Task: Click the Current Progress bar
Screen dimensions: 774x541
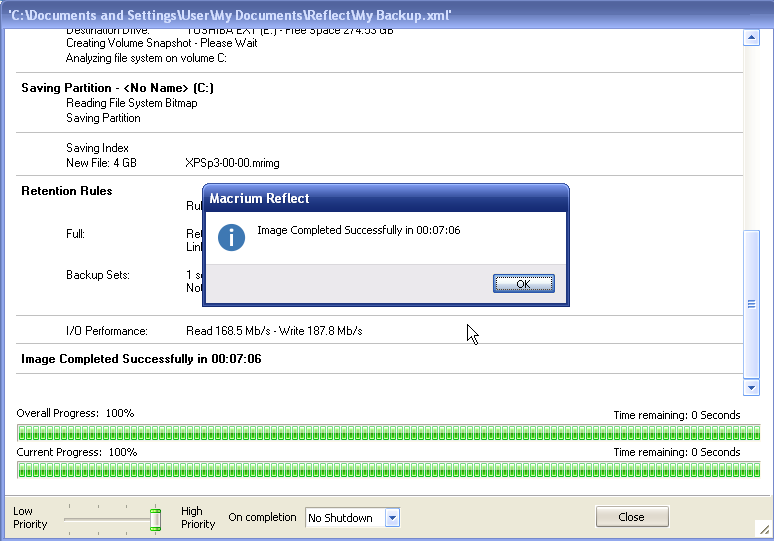Action: coord(388,470)
